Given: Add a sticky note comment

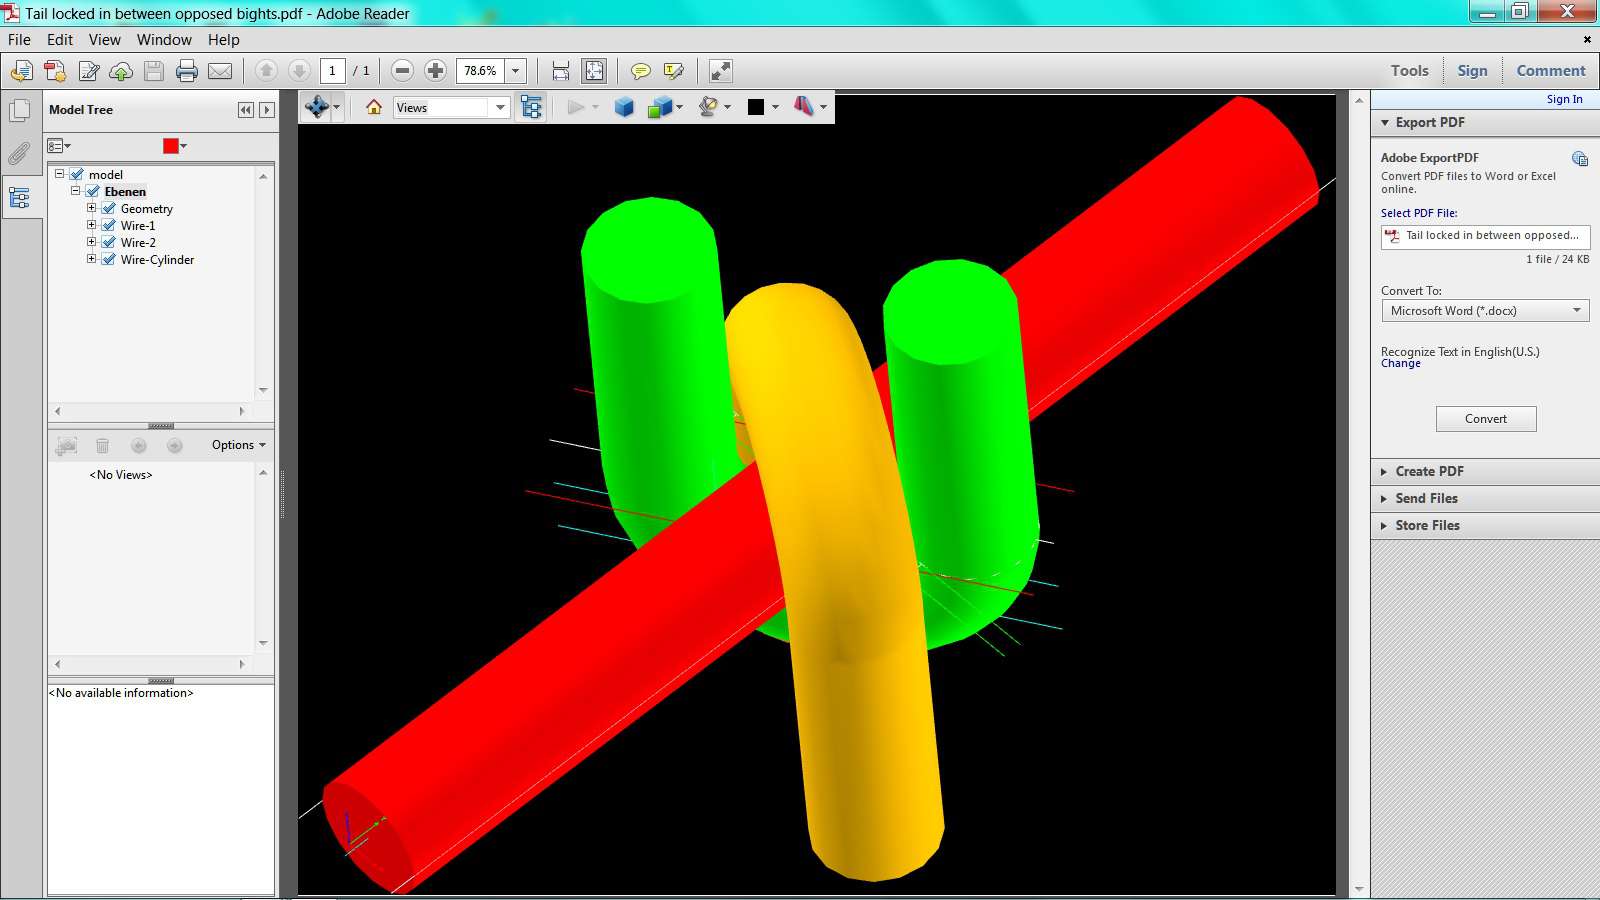Looking at the screenshot, I should click(641, 71).
